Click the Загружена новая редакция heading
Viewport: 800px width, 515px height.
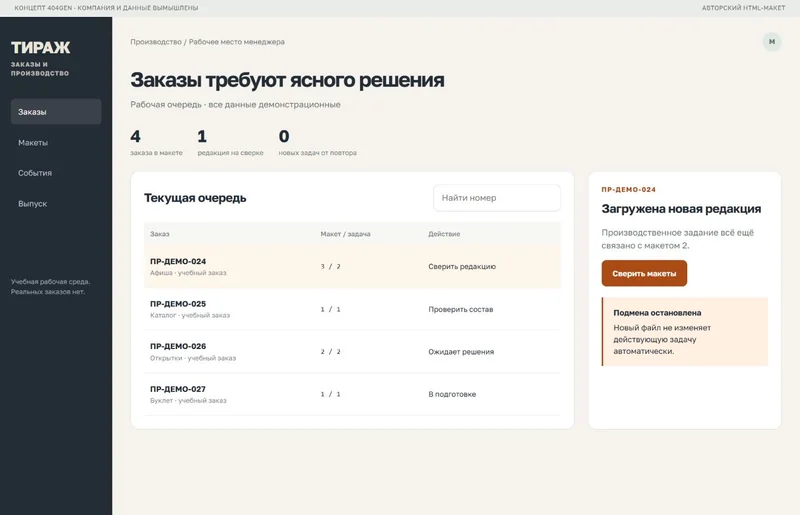click(681, 209)
